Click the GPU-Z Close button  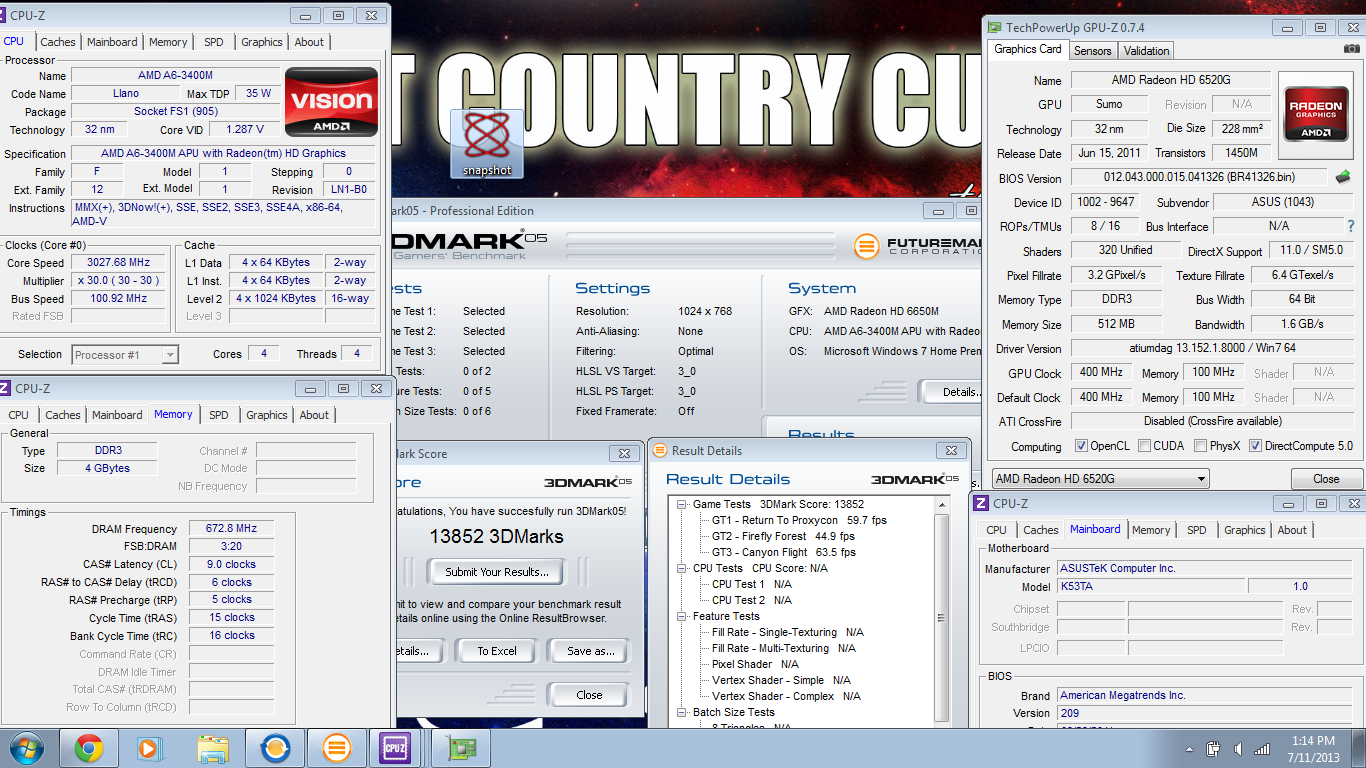[x=1326, y=479]
